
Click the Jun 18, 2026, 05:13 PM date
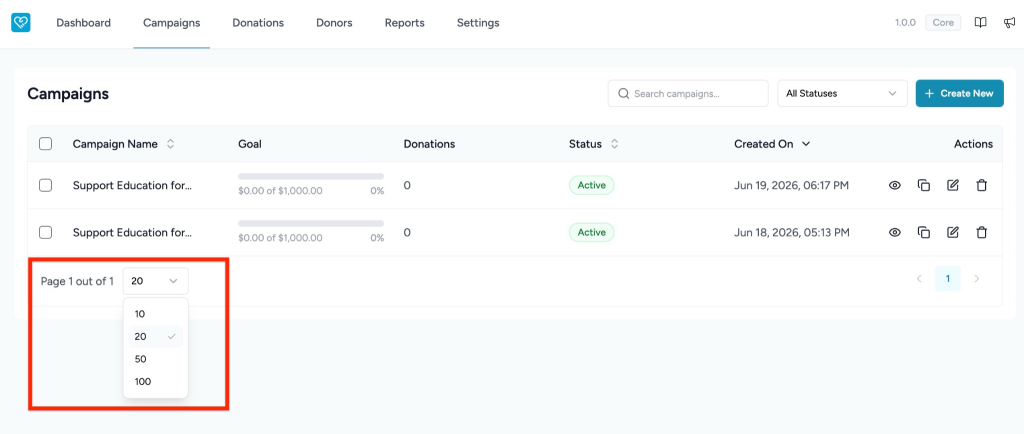pos(792,232)
